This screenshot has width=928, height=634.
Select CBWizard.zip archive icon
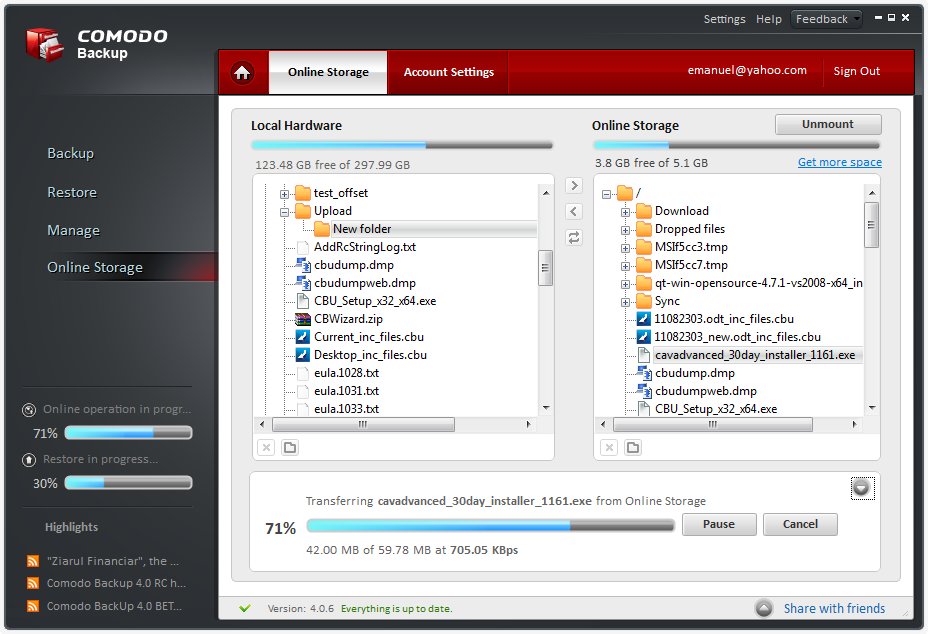click(x=302, y=319)
